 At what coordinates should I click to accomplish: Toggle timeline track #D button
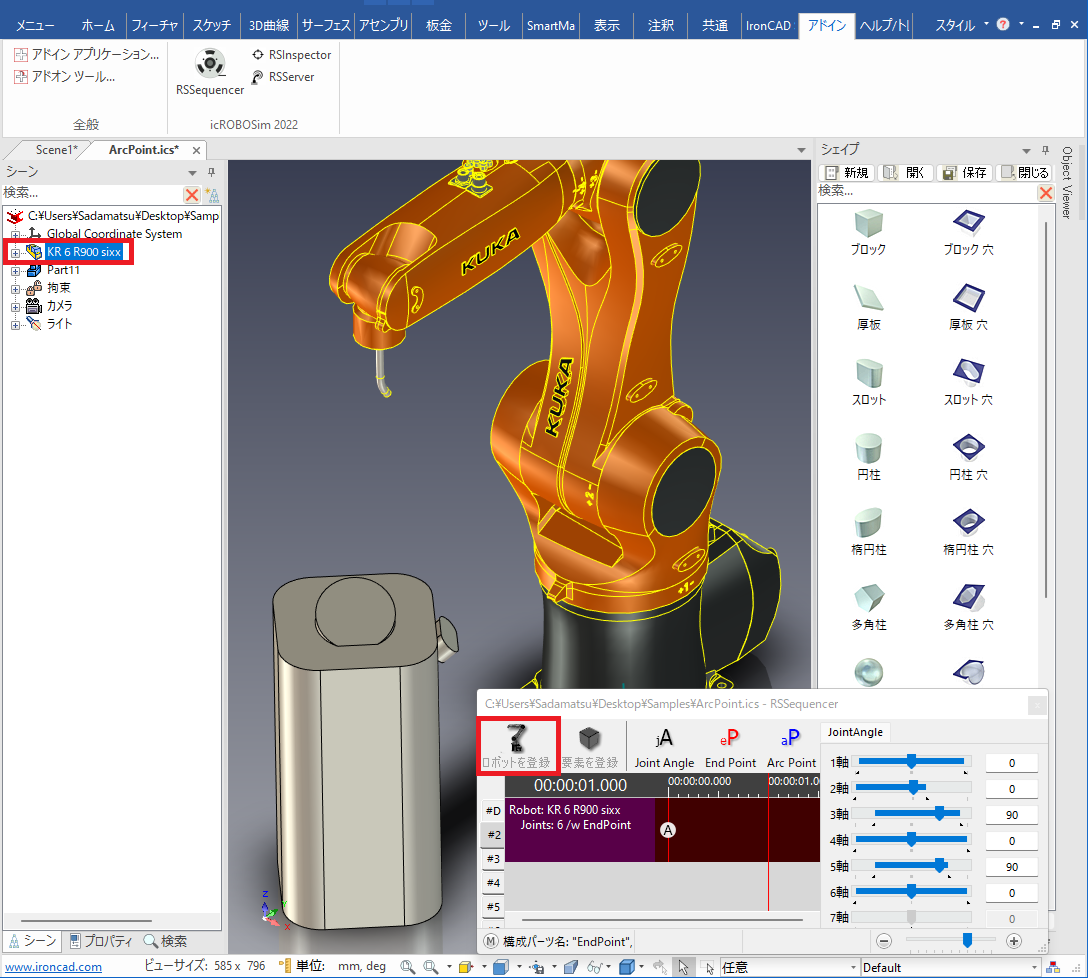pos(493,810)
